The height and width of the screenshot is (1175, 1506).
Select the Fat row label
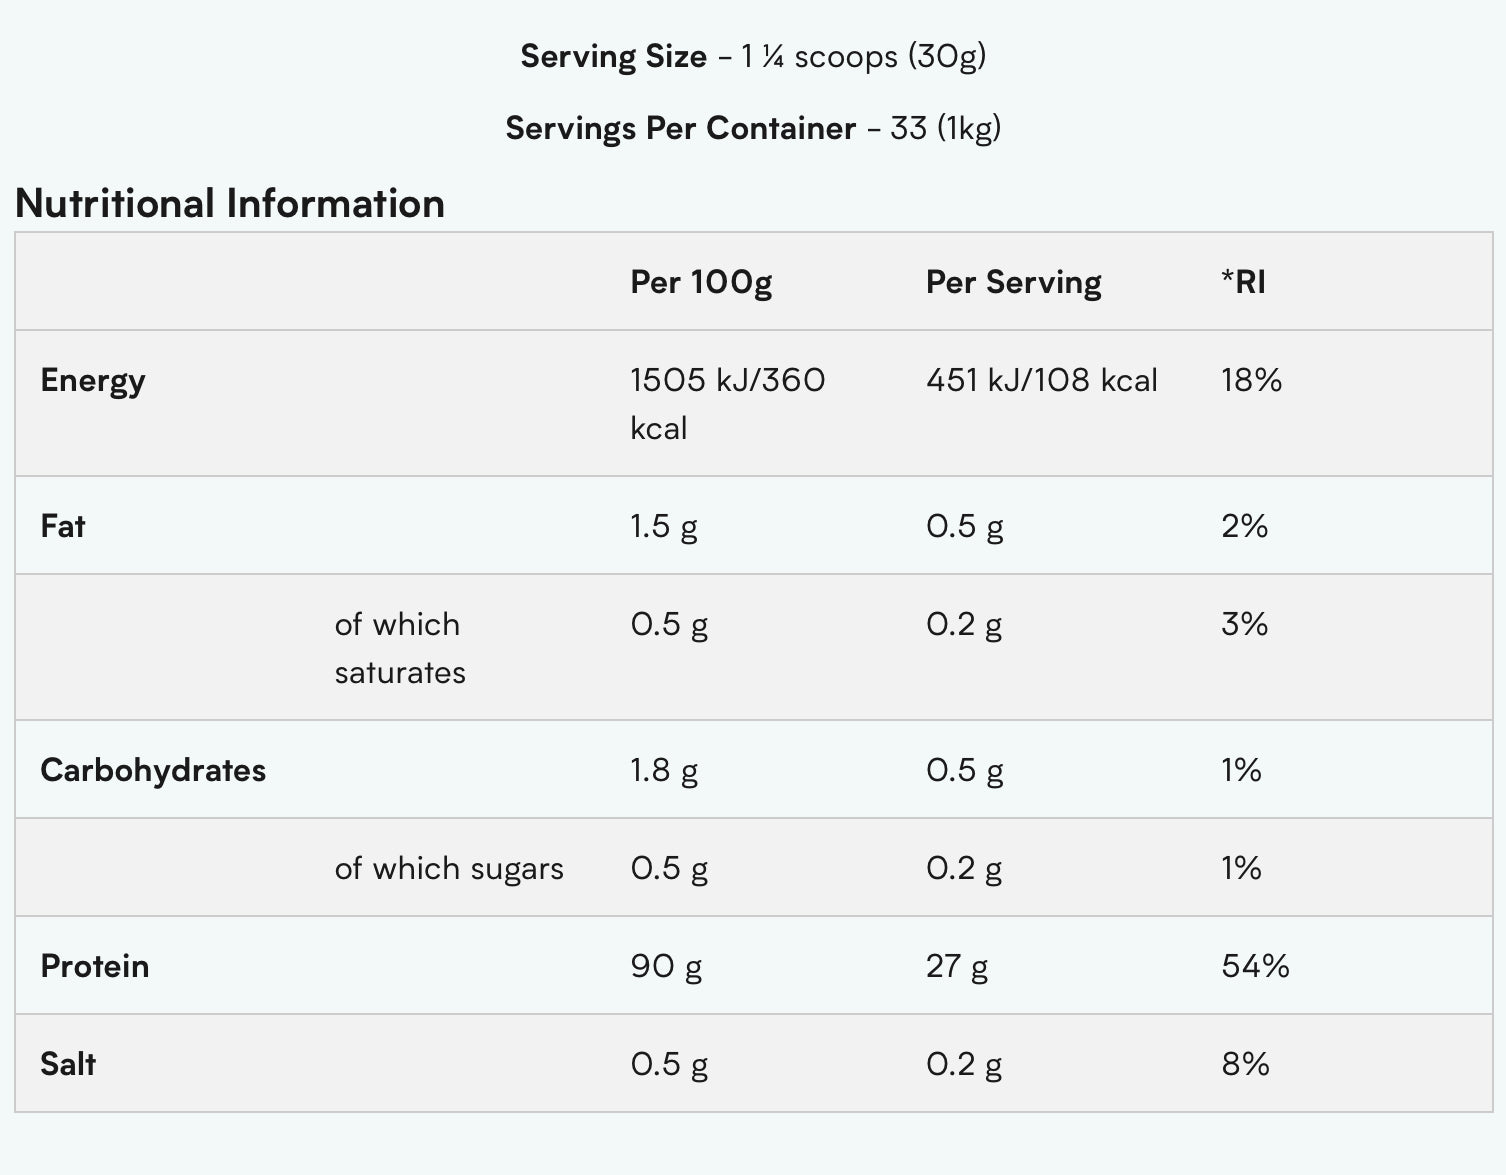(x=63, y=526)
